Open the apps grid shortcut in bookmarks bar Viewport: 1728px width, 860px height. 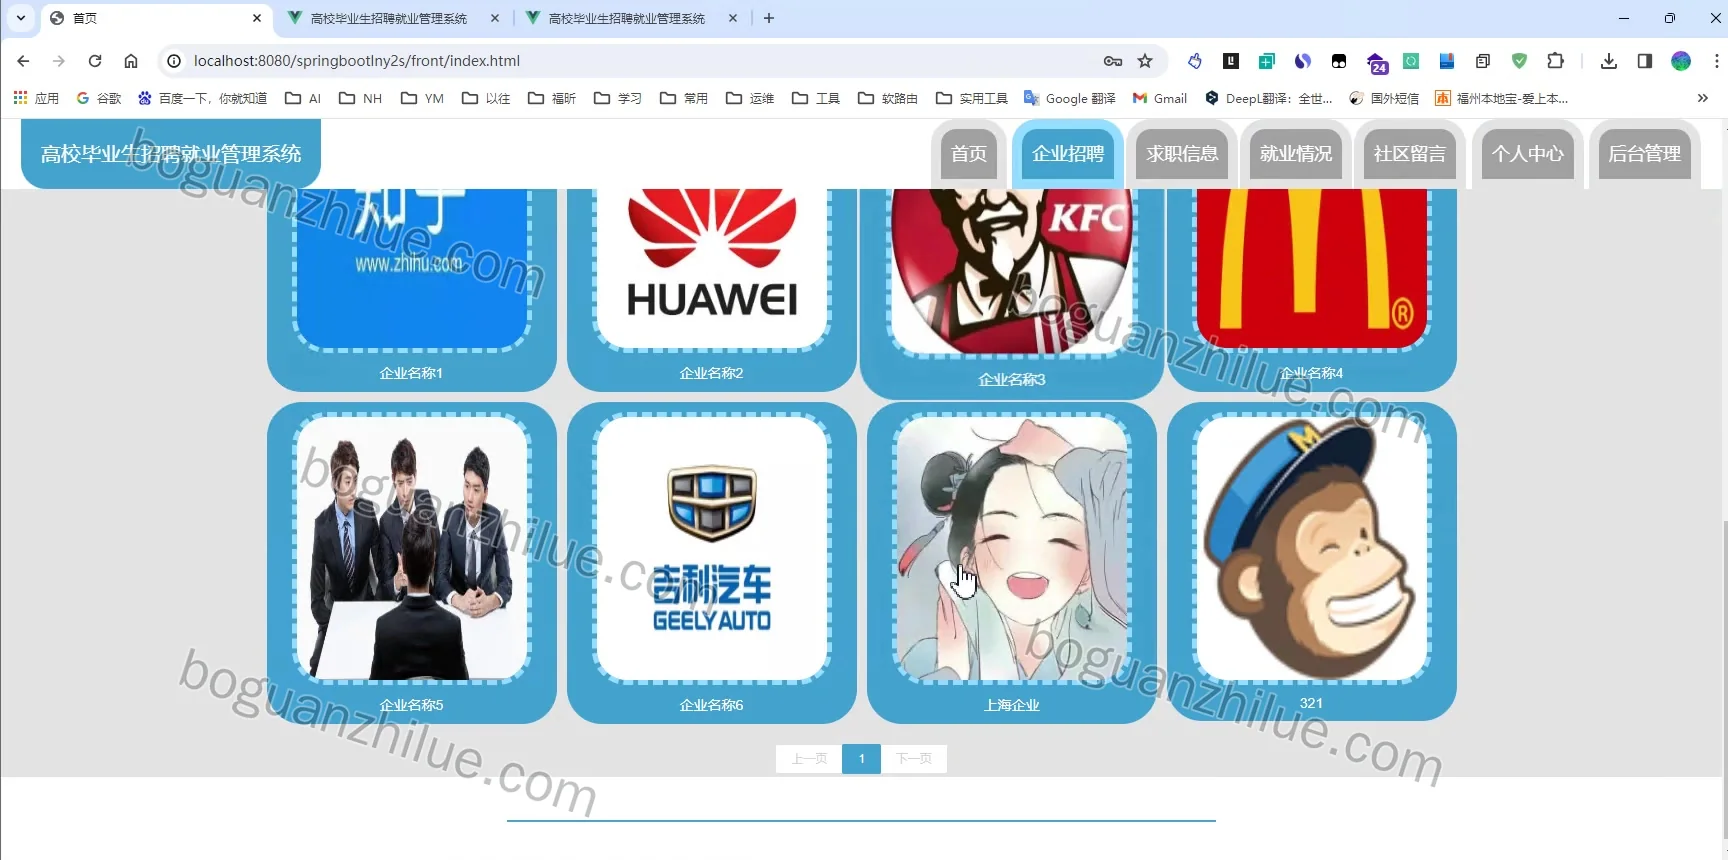(36, 98)
